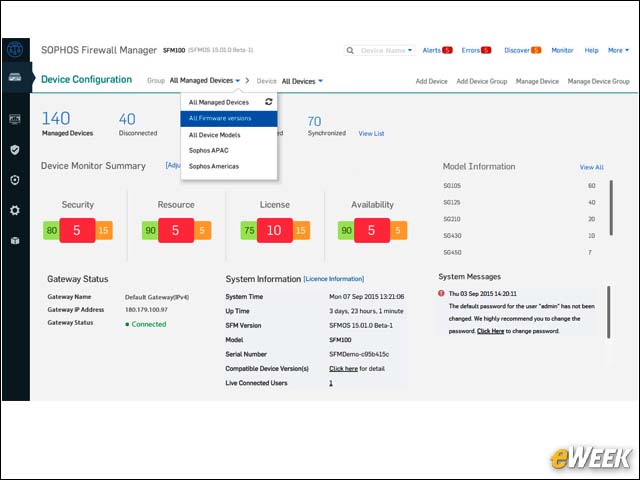Click Manage Device Group

(x=598, y=81)
